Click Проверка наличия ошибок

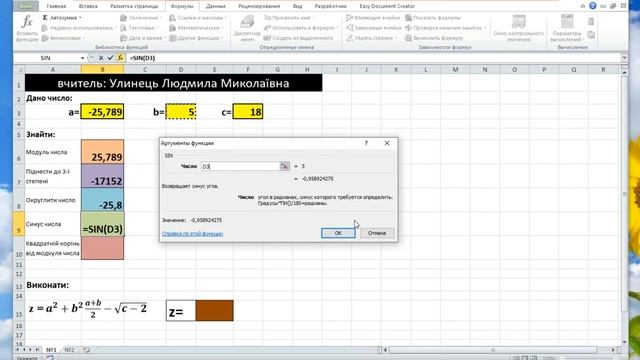446,28
